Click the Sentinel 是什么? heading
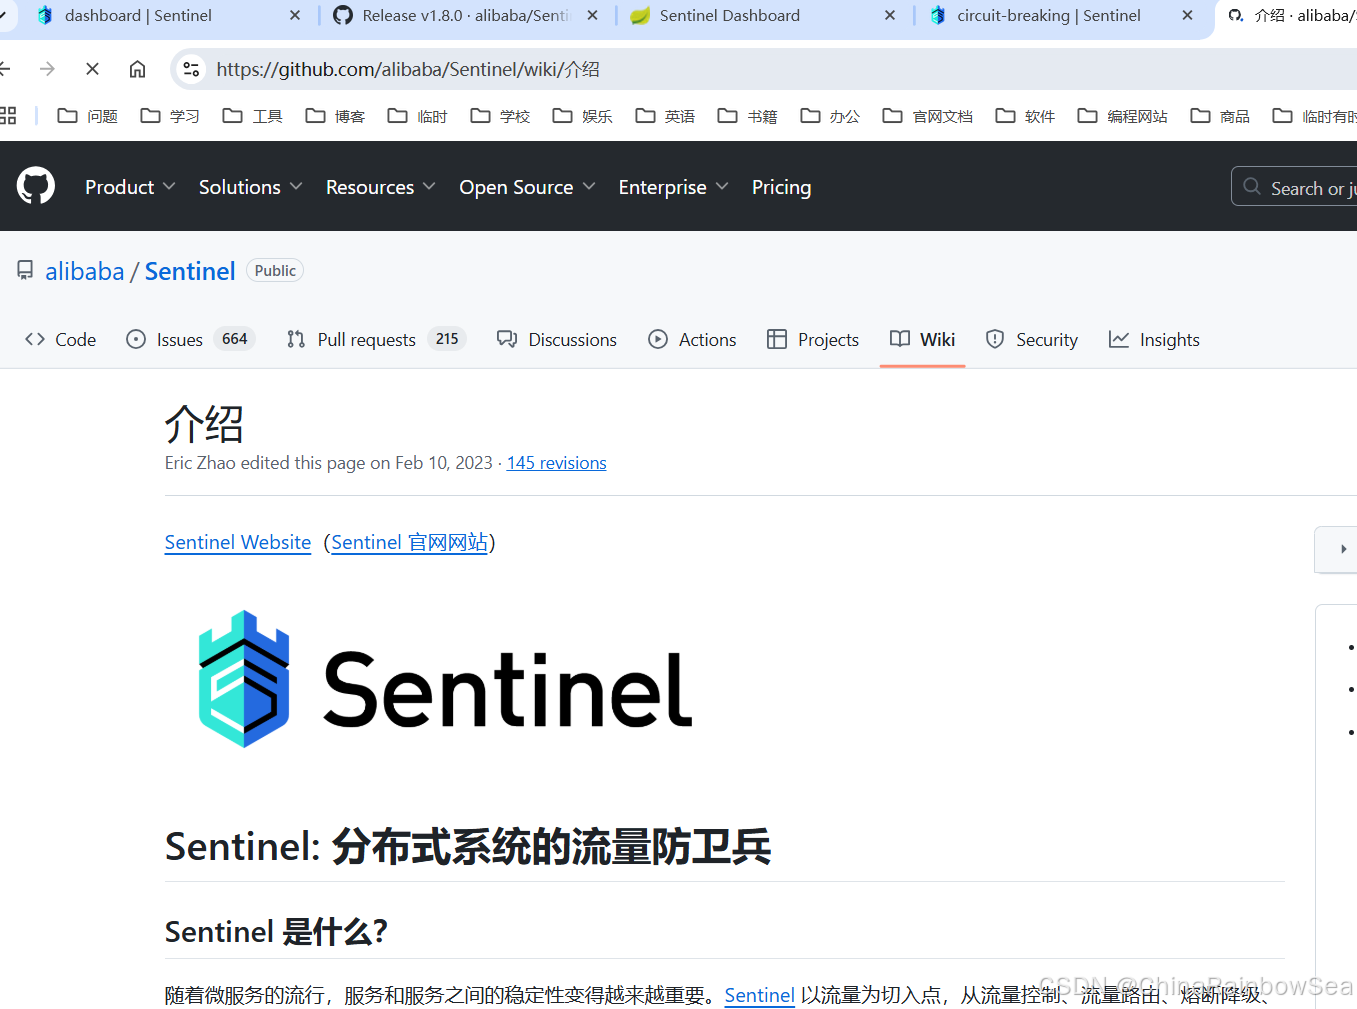This screenshot has width=1357, height=1009. (276, 932)
